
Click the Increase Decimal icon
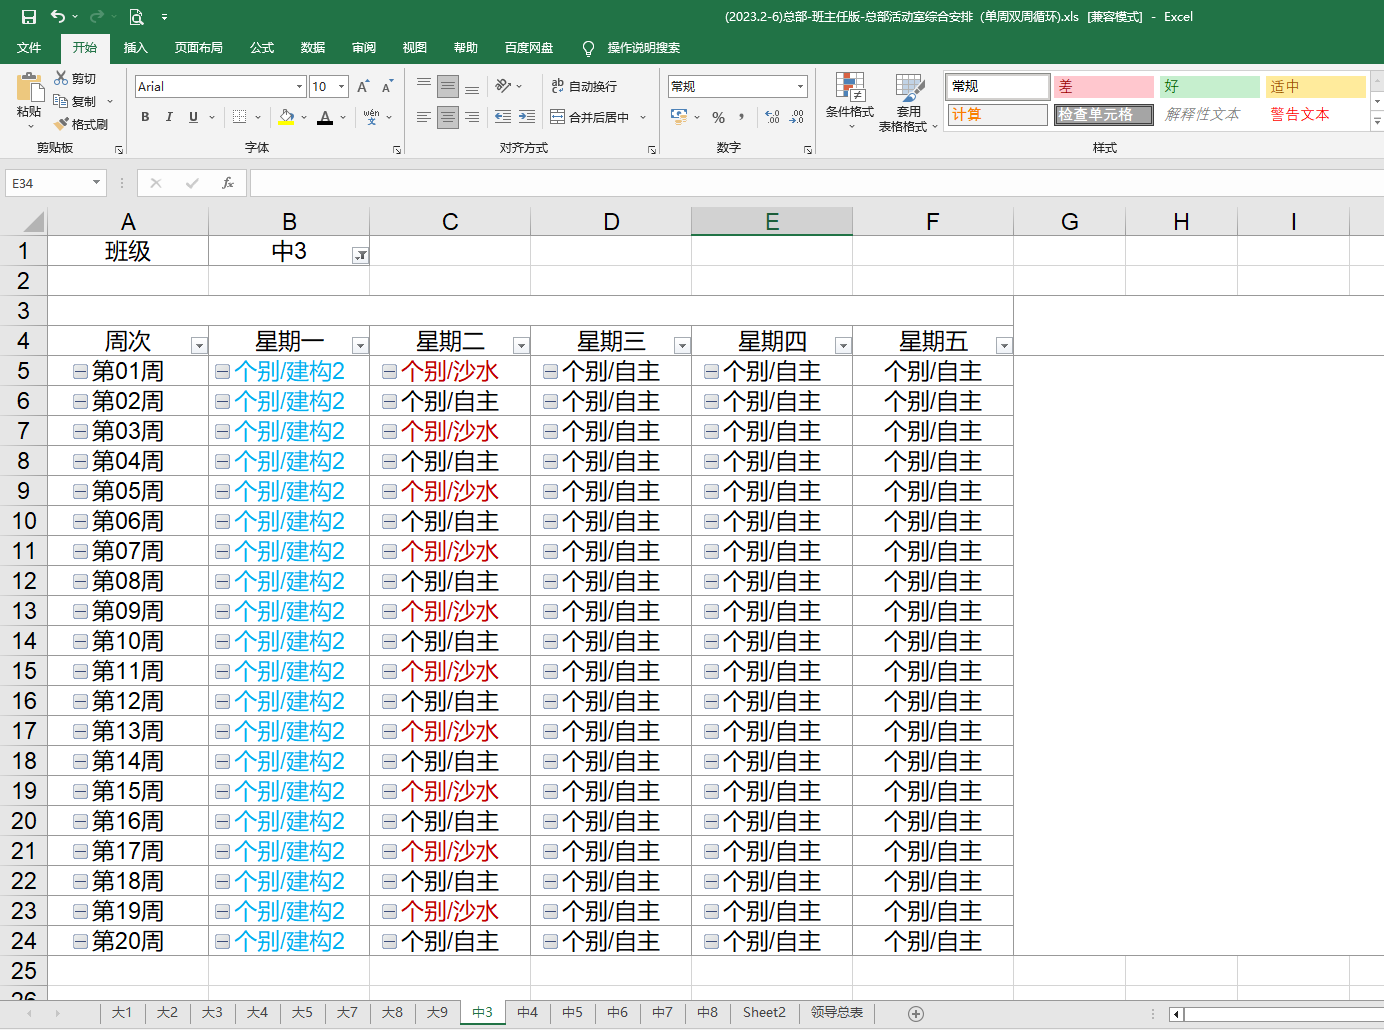[773, 117]
